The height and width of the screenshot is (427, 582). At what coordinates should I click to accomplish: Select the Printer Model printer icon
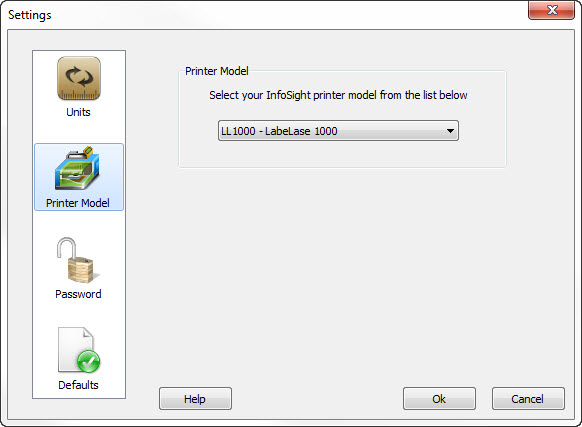click(78, 168)
